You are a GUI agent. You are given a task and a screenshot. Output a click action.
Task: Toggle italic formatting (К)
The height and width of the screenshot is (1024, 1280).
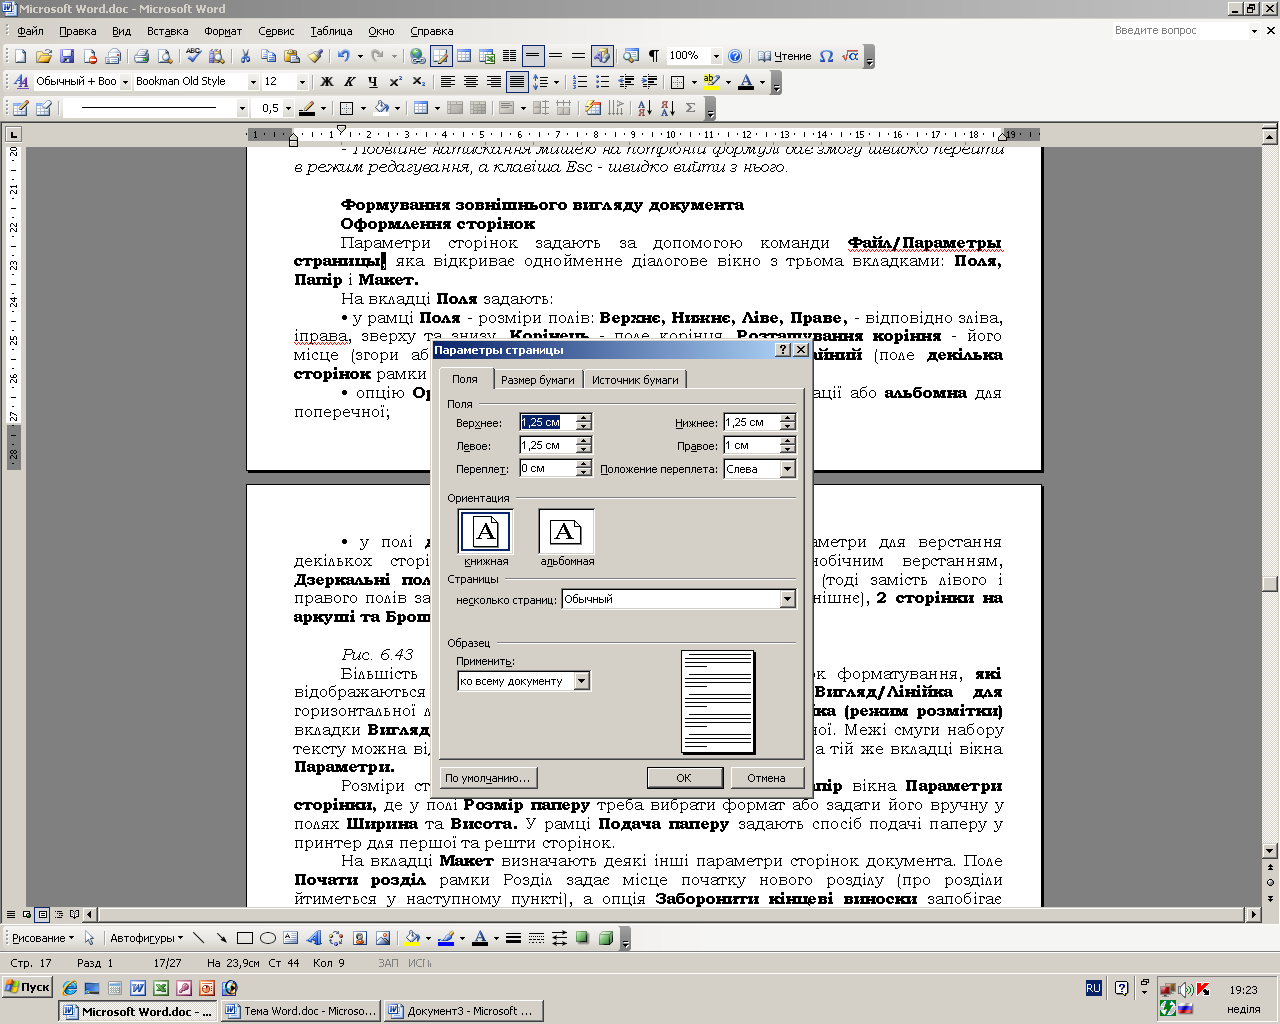(349, 82)
